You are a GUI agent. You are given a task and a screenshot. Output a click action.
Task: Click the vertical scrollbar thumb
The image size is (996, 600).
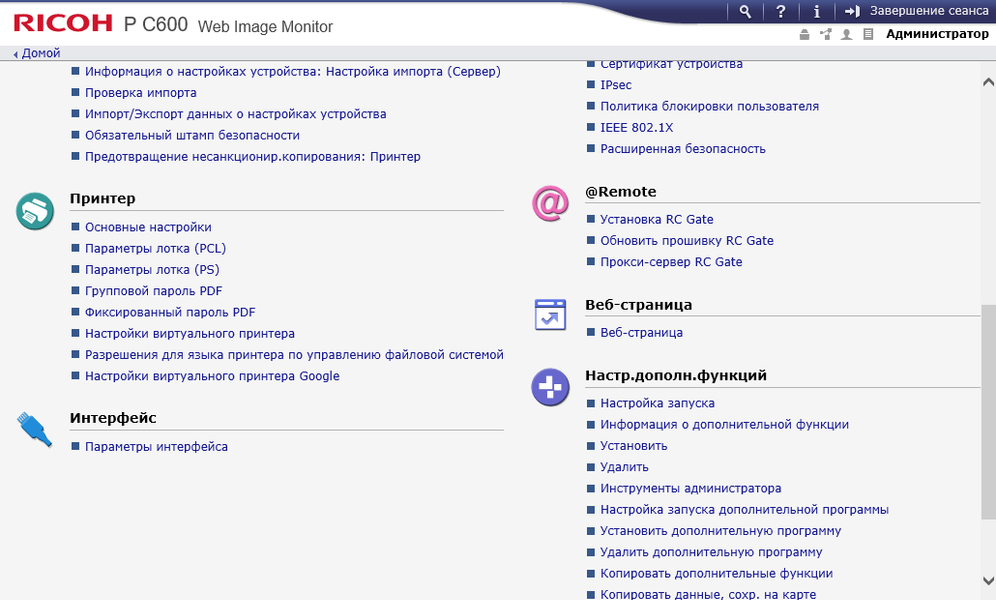[988, 410]
